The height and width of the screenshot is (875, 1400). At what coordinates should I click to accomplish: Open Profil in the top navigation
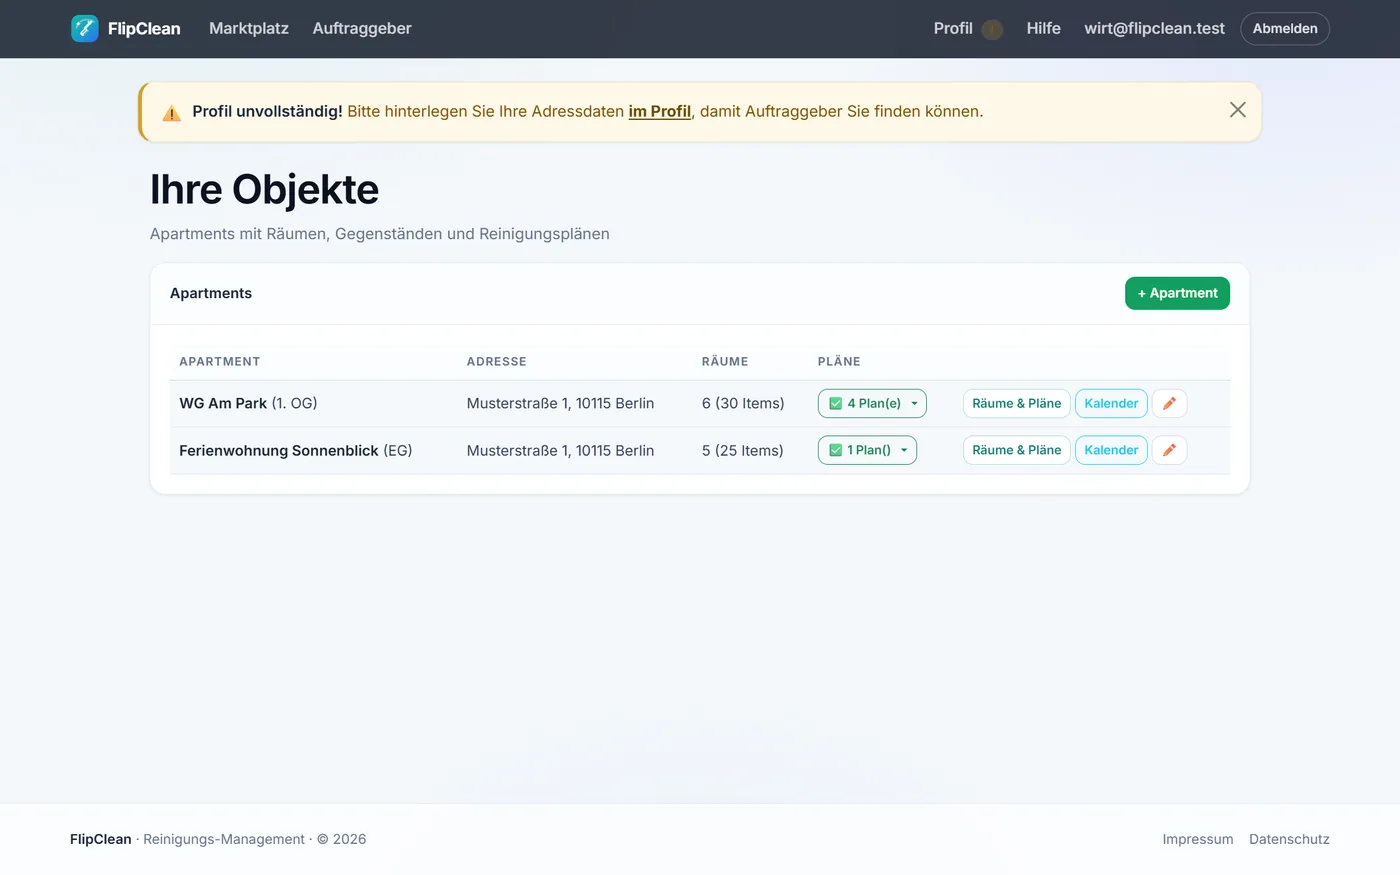(953, 28)
